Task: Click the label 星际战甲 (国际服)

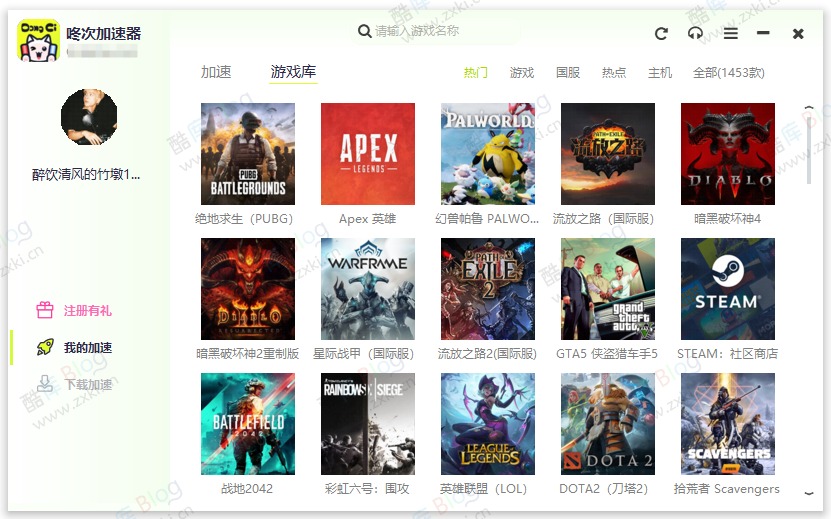Action: click(x=363, y=354)
